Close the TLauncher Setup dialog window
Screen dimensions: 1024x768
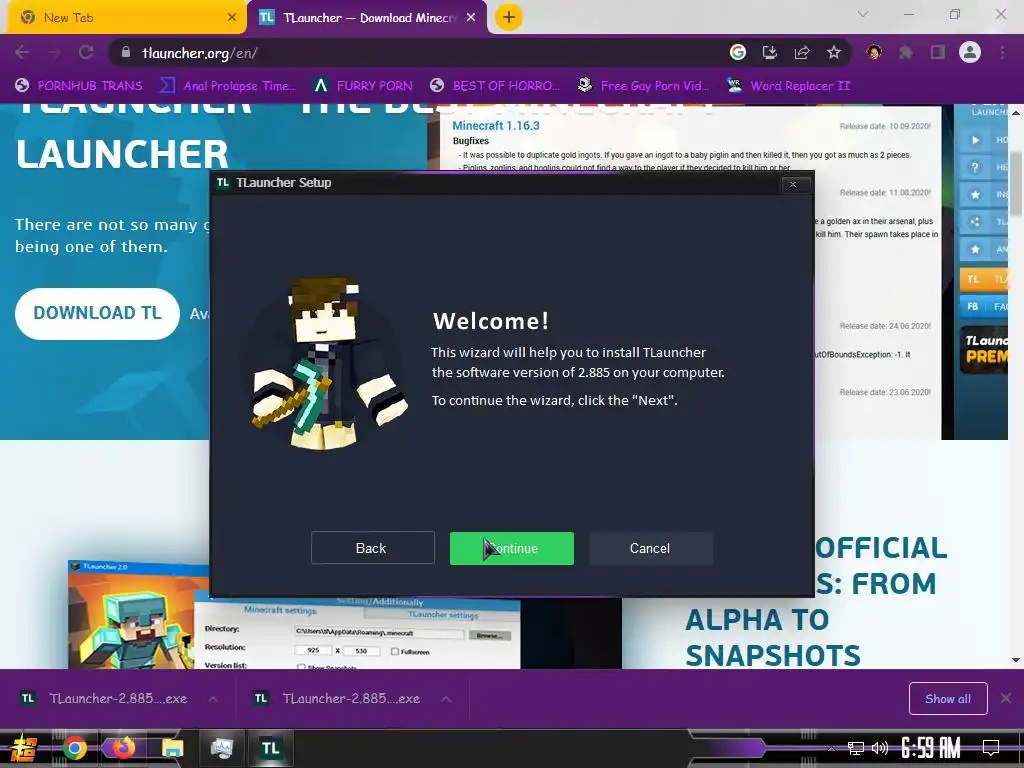[793, 184]
